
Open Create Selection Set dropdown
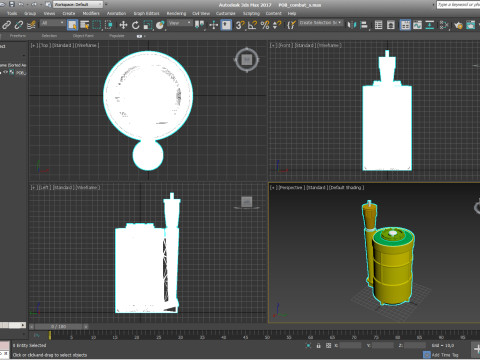tap(321, 23)
